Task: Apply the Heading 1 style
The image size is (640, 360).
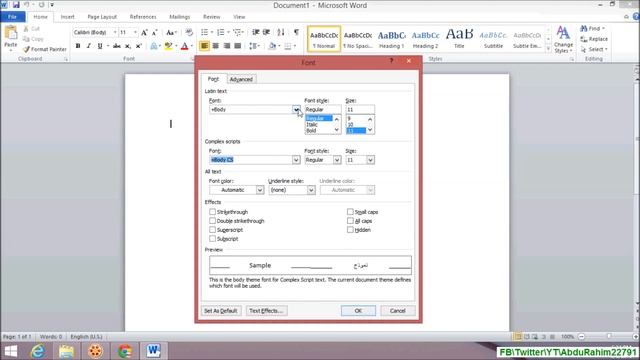Action: tap(391, 39)
